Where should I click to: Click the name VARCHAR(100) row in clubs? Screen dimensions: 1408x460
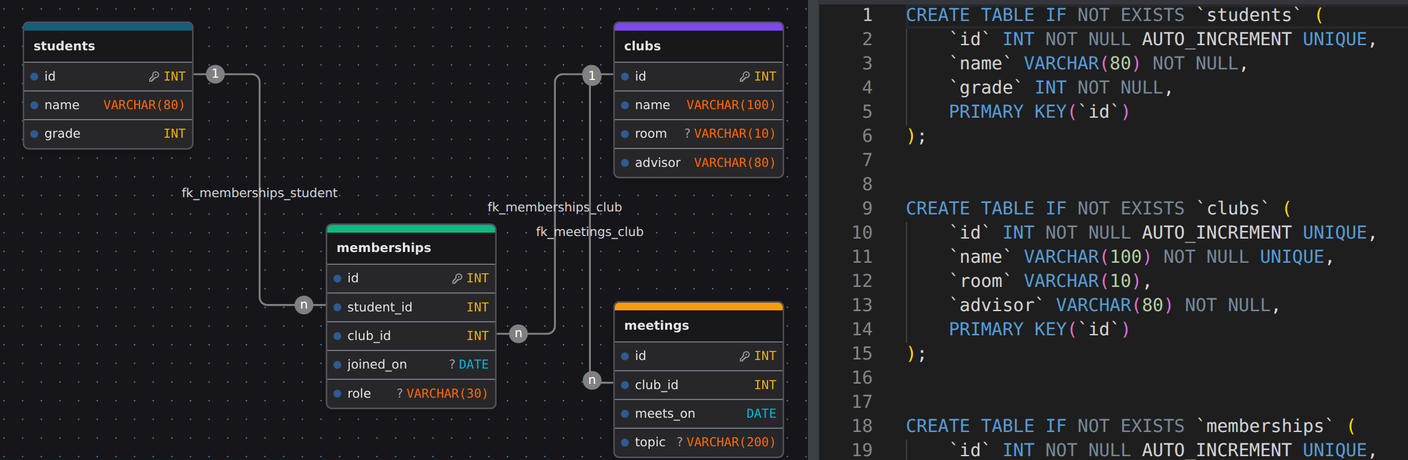(x=698, y=105)
